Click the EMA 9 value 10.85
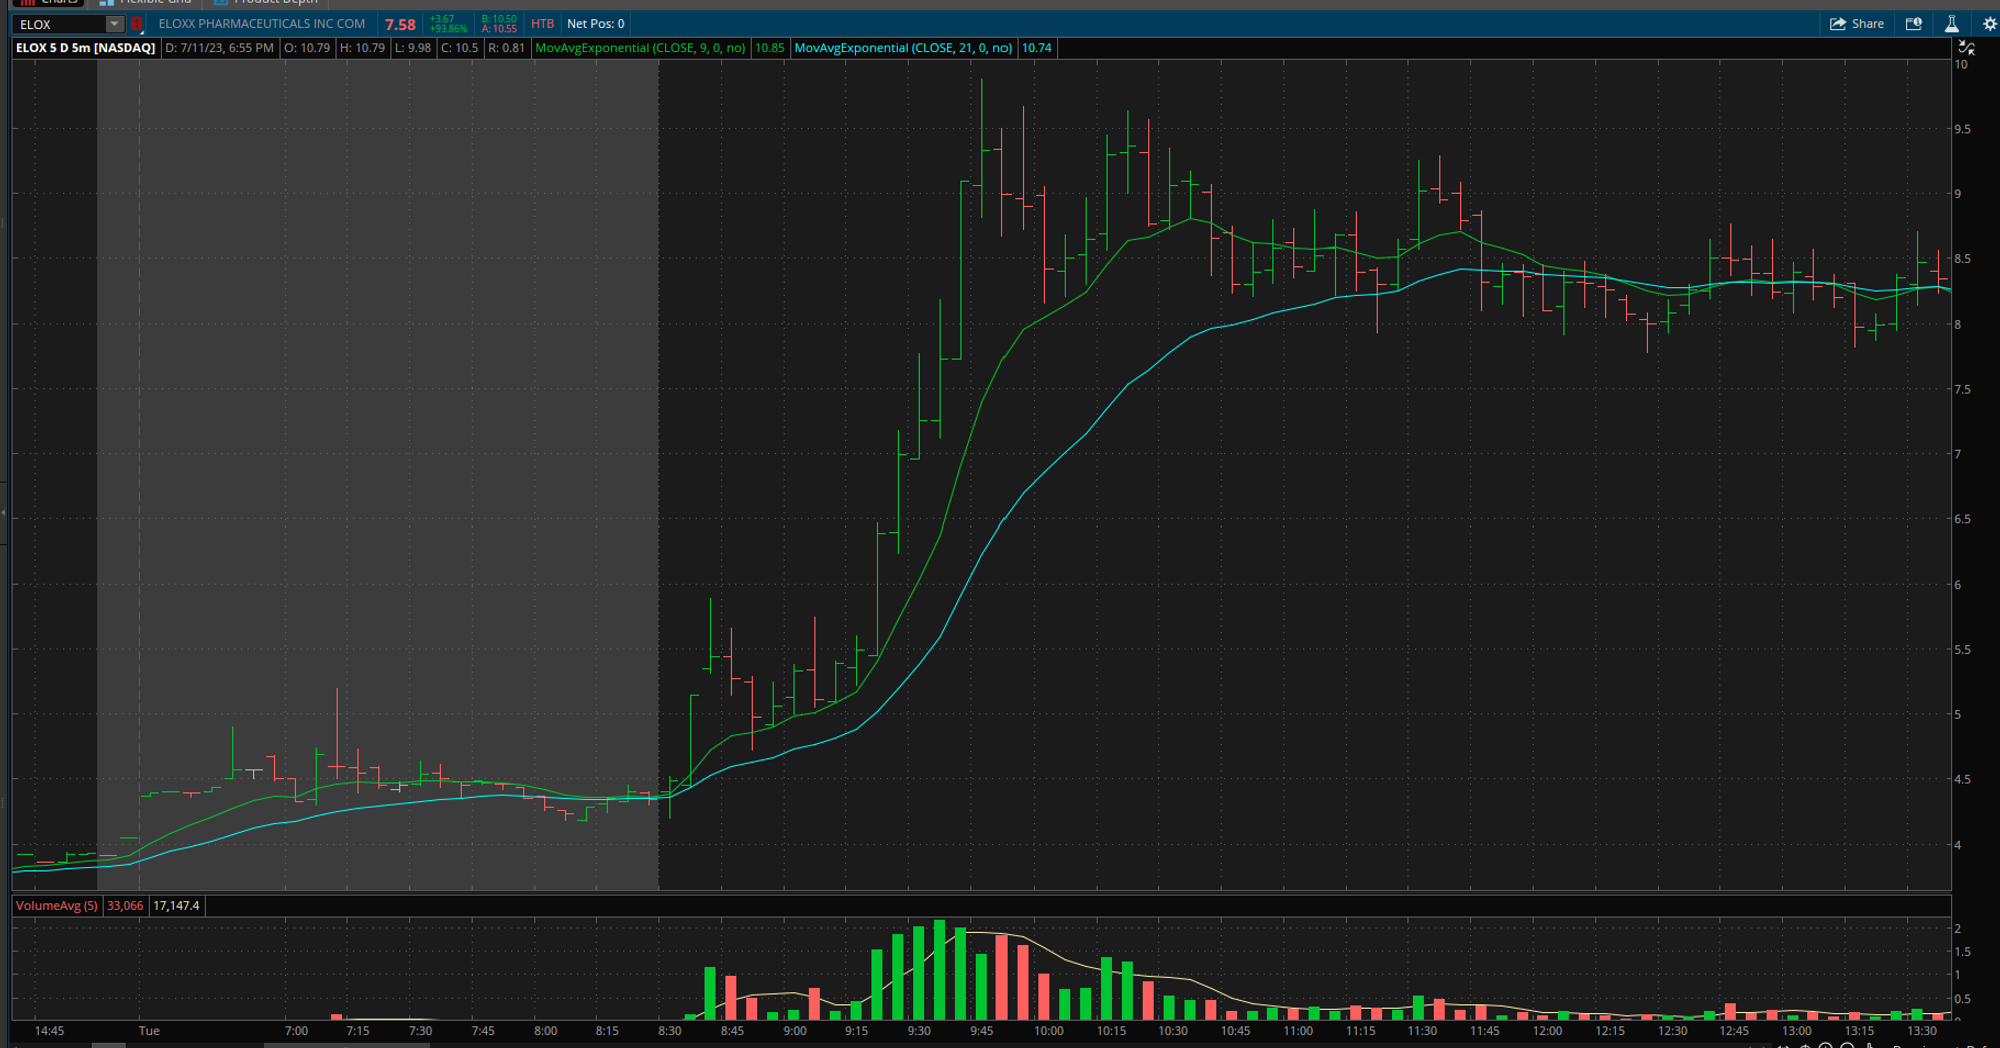Viewport: 2000px width, 1048px height. [x=769, y=48]
